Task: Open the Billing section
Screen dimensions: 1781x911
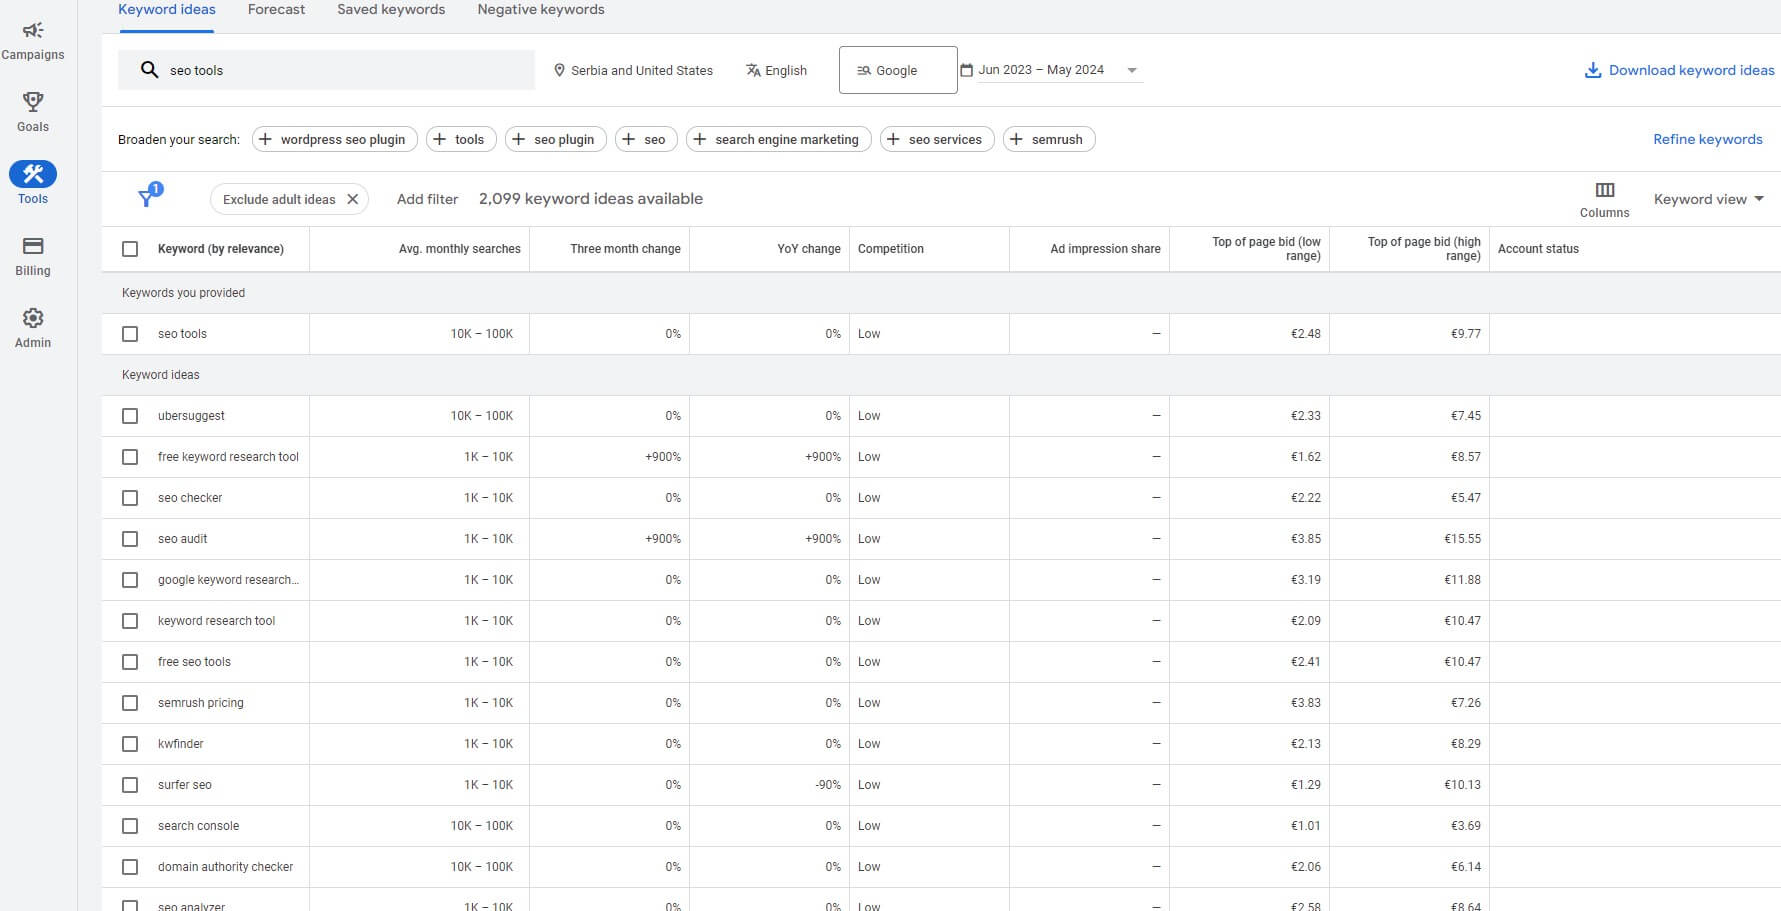Action: tap(33, 253)
